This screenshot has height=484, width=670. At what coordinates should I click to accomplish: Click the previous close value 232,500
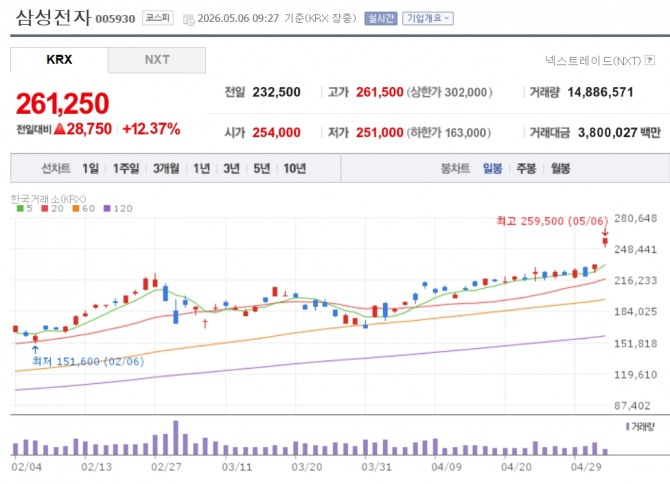coord(276,92)
